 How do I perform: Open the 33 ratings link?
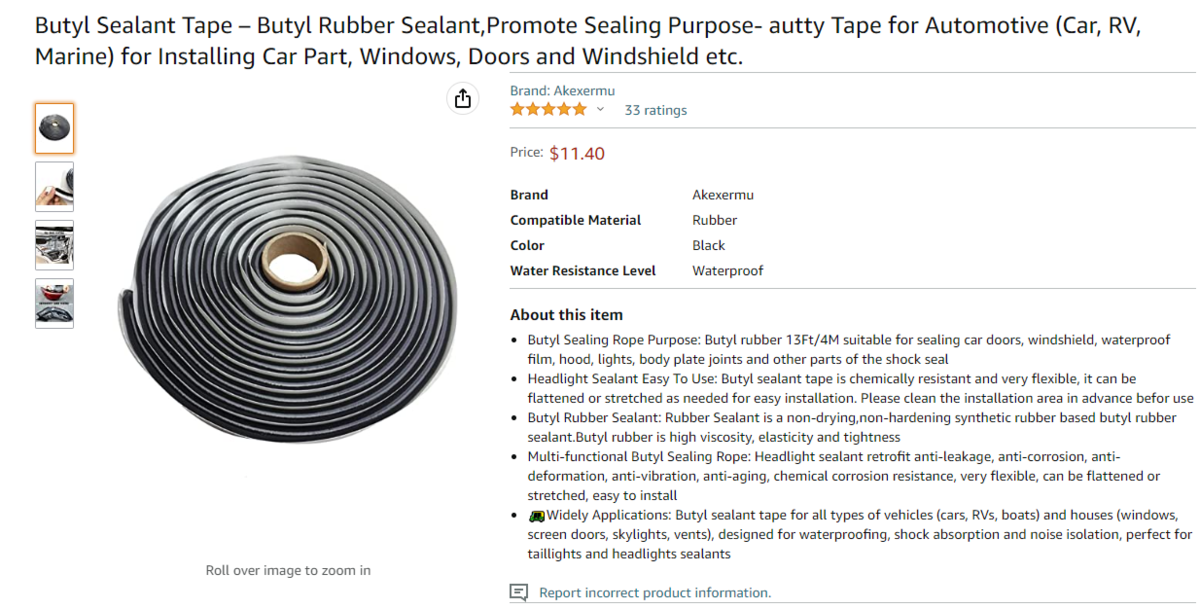[x=655, y=110]
